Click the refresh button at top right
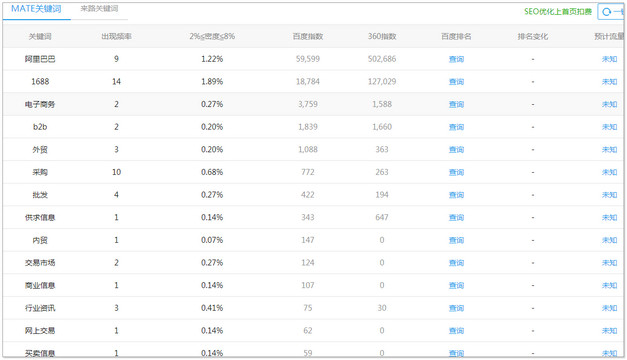The height and width of the screenshot is (360, 627). (611, 12)
